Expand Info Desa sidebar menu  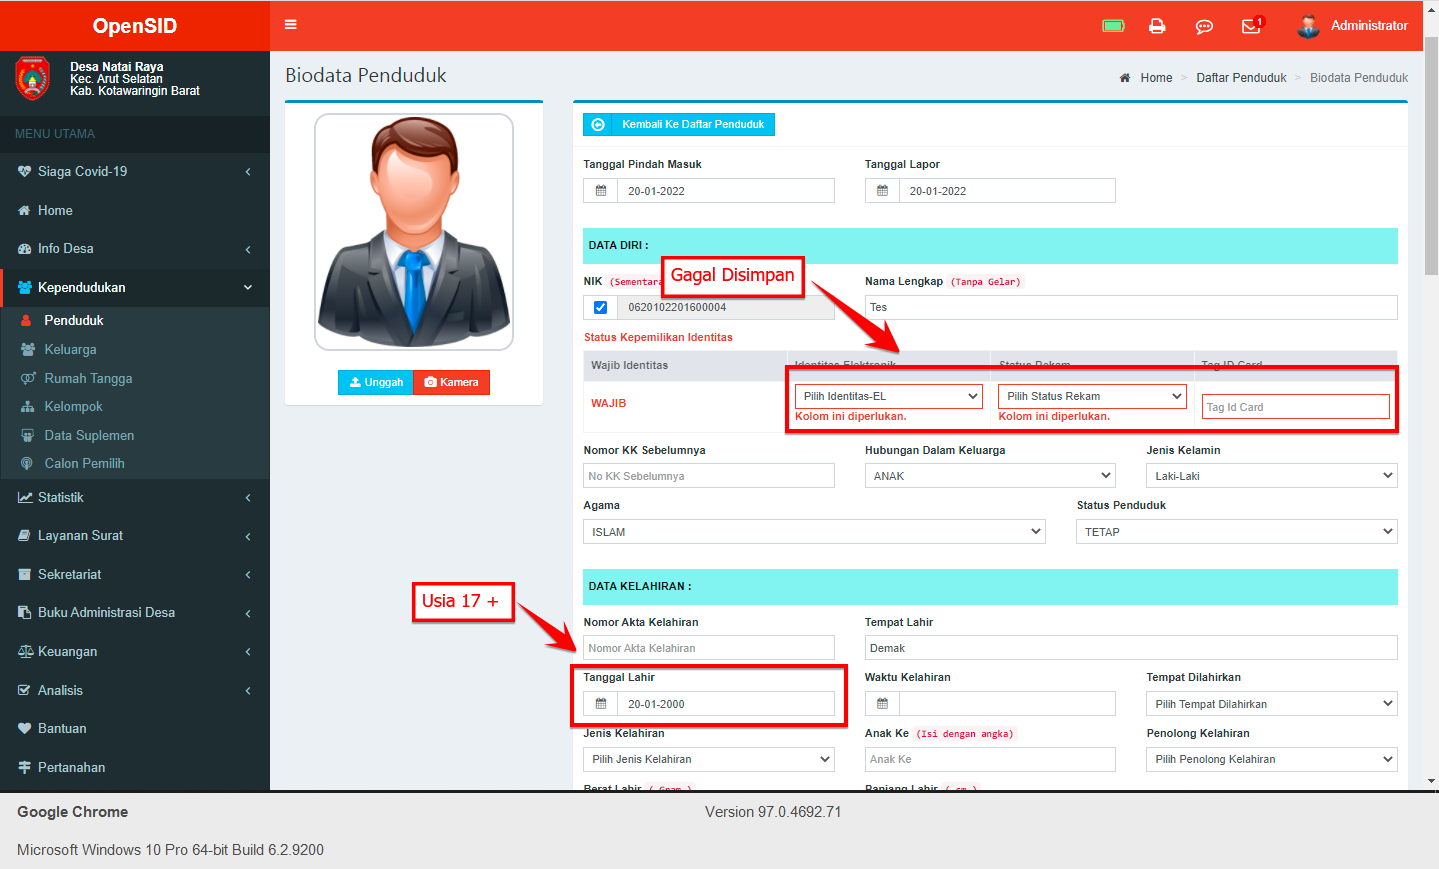pyautogui.click(x=135, y=249)
